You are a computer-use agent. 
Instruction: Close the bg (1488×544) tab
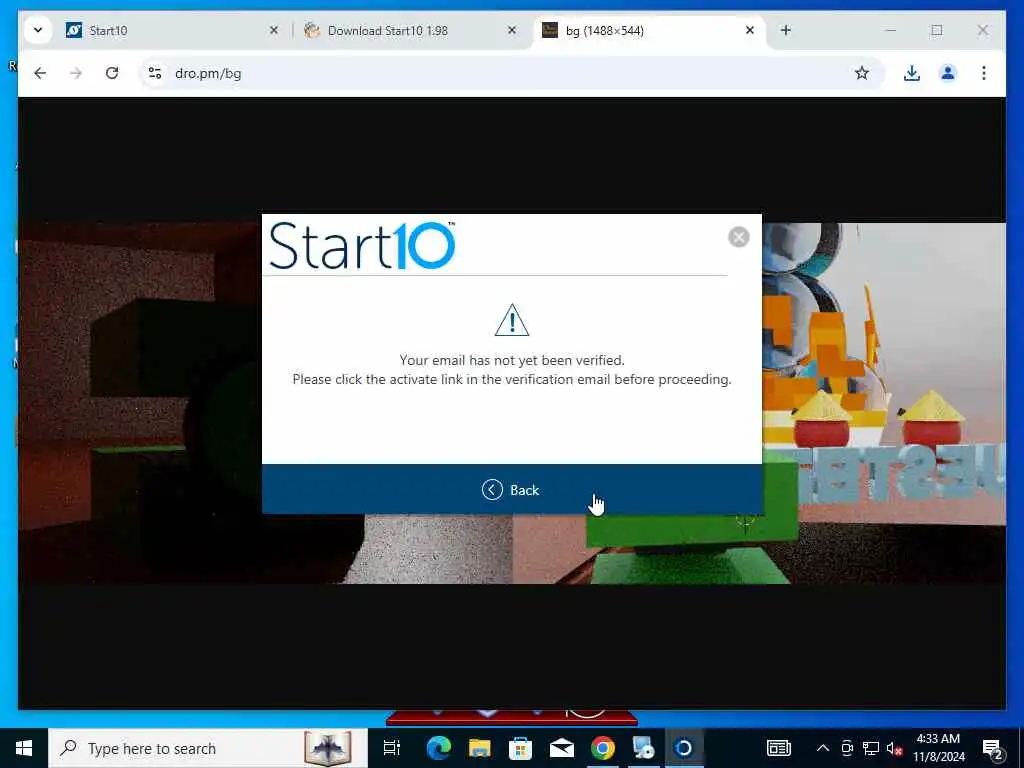tap(750, 30)
